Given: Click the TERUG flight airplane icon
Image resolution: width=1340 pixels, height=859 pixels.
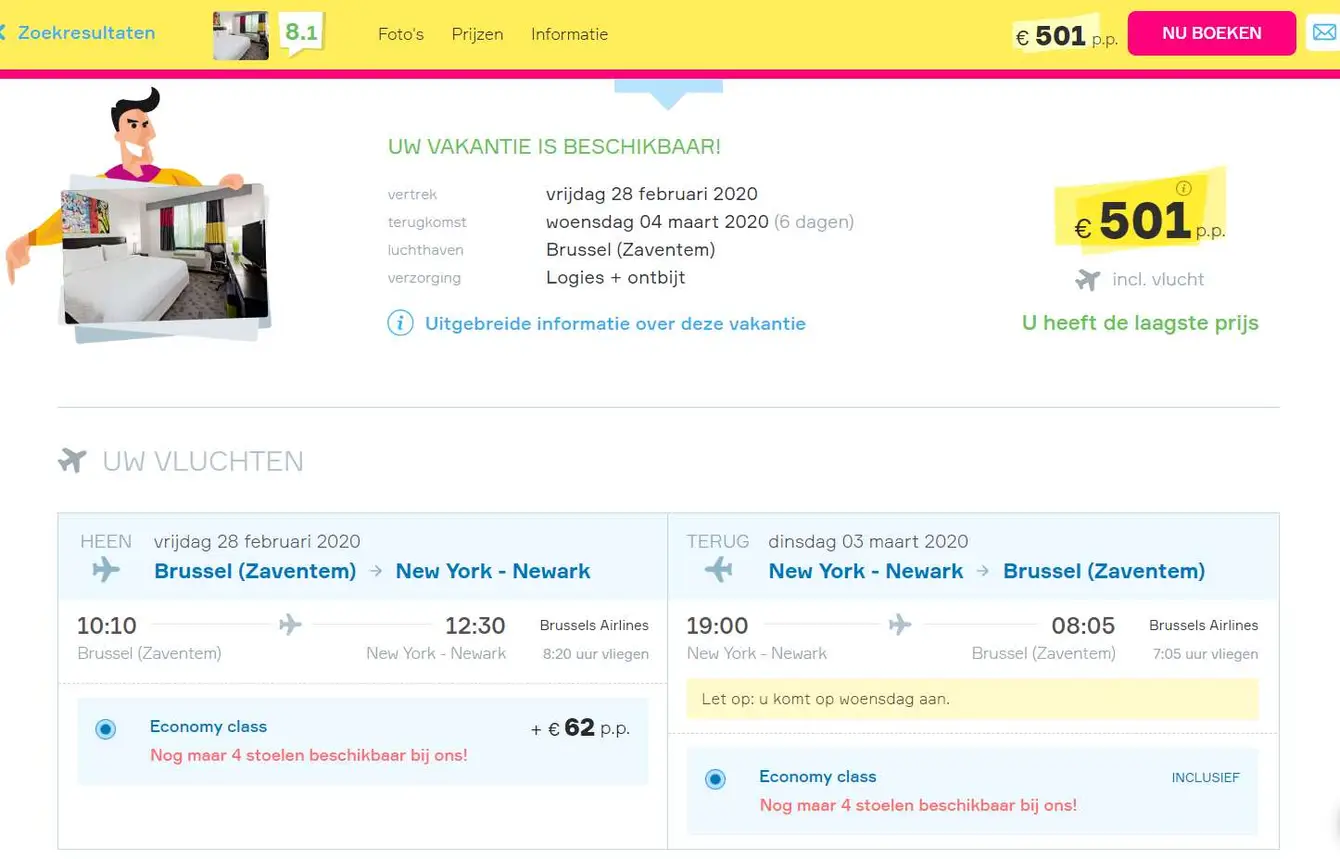Looking at the screenshot, I should (x=718, y=570).
